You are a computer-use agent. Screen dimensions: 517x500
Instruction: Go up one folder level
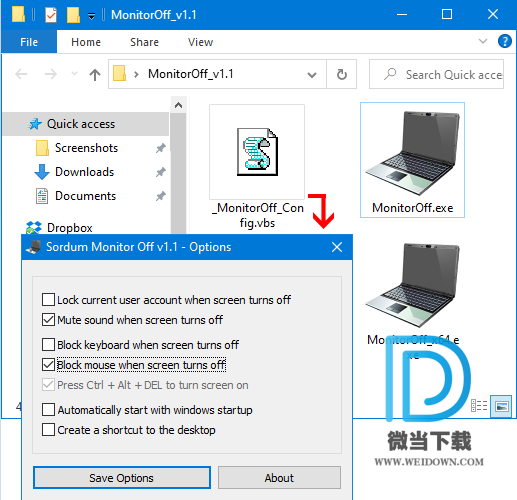(95, 74)
